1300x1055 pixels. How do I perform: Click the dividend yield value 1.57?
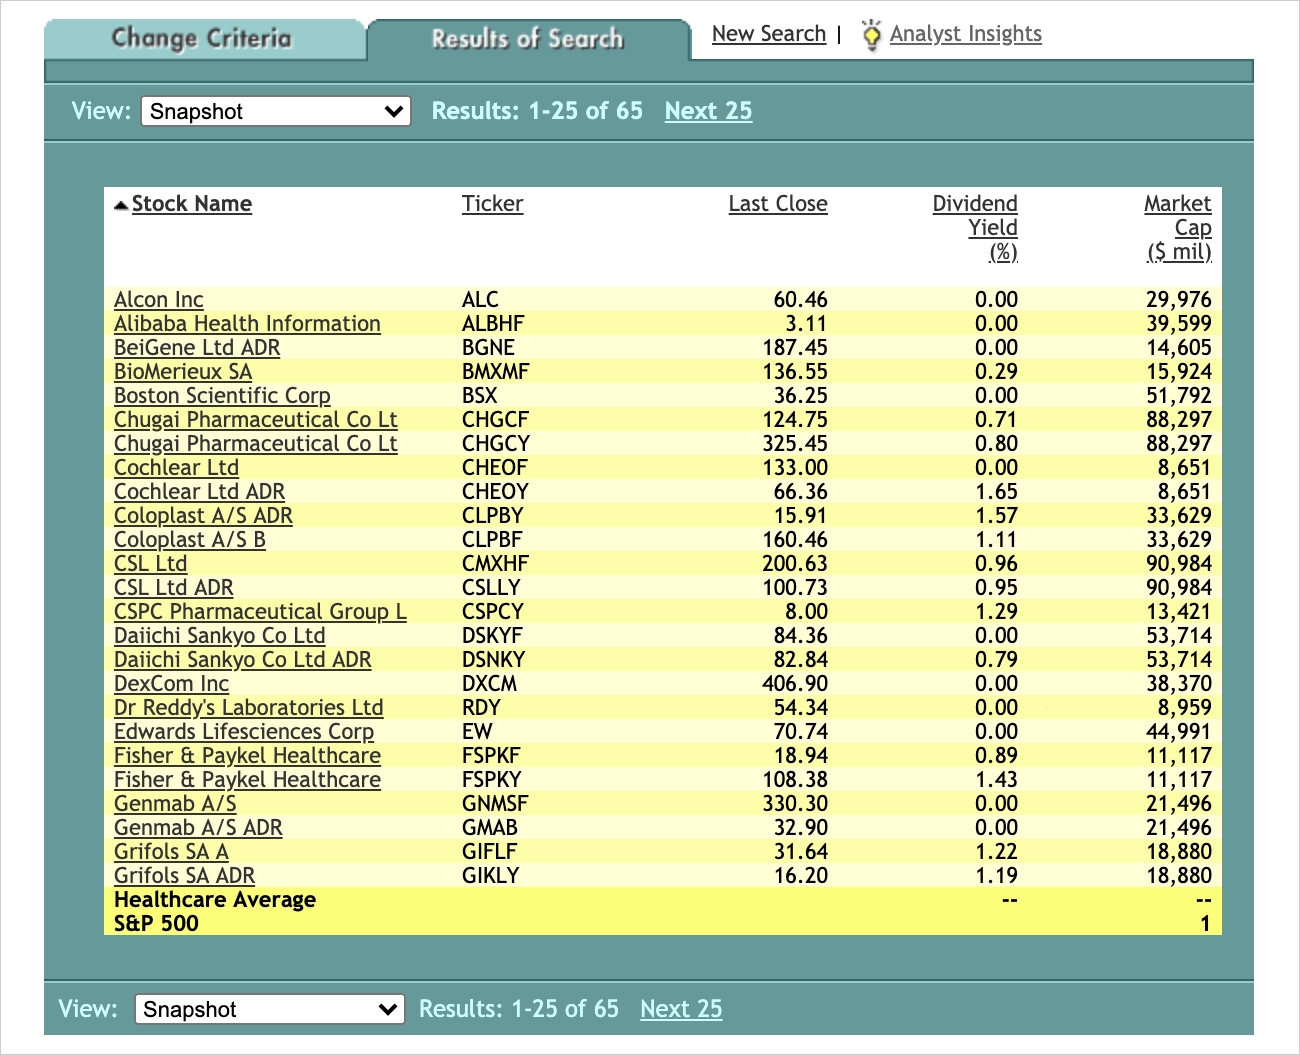[x=996, y=516]
